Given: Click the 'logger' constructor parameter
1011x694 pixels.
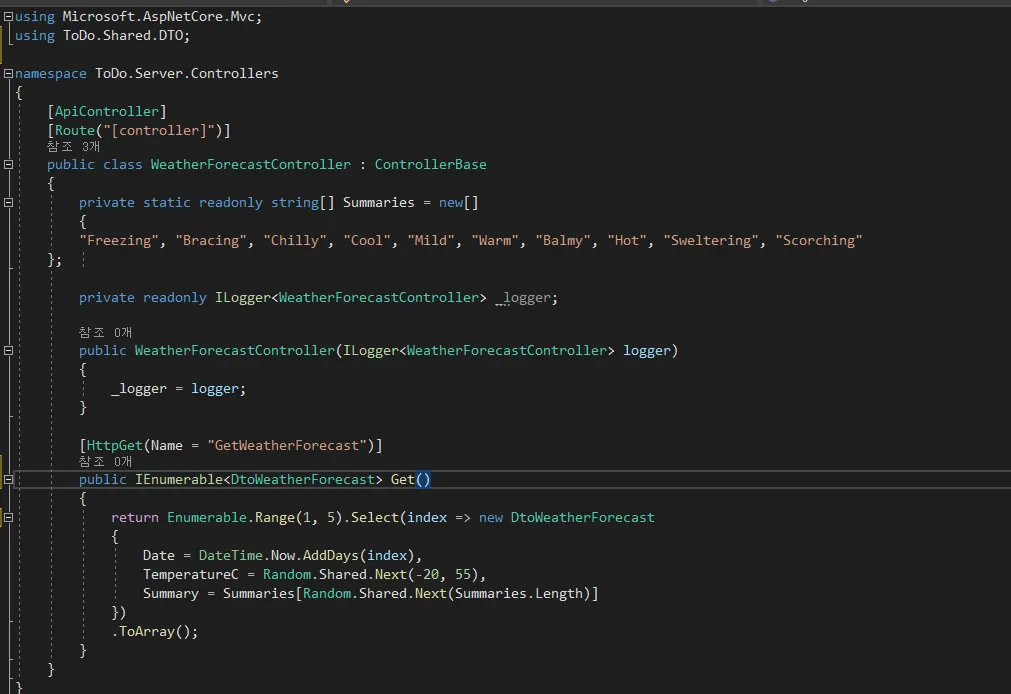Looking at the screenshot, I should pos(647,351).
